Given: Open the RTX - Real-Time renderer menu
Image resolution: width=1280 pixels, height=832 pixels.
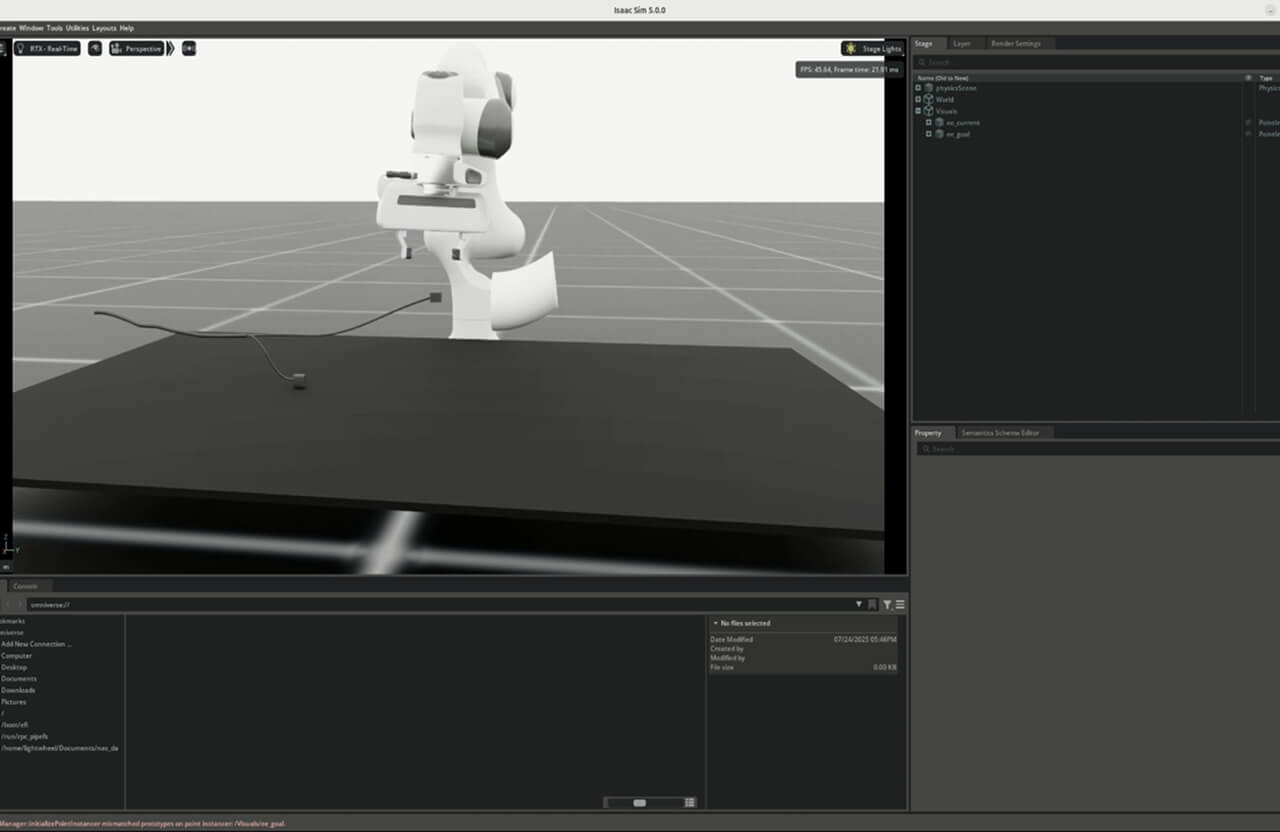Looking at the screenshot, I should (47, 48).
